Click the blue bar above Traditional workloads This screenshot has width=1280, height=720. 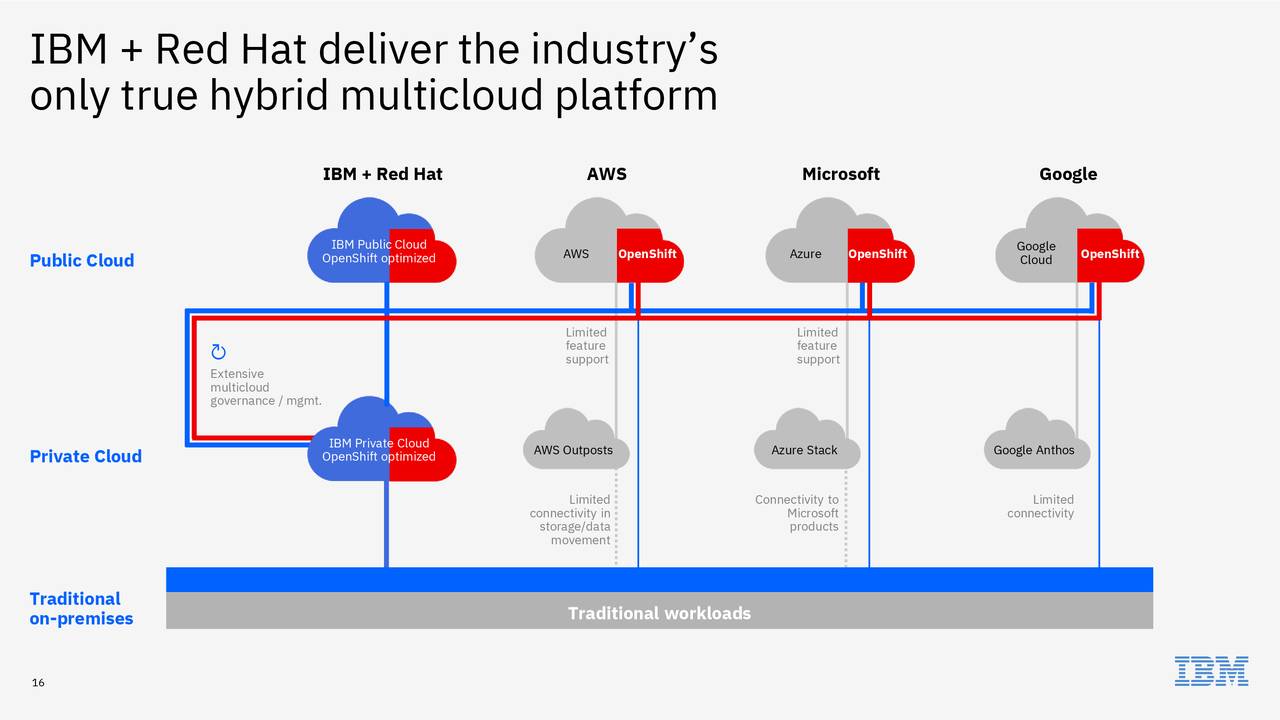pos(659,579)
